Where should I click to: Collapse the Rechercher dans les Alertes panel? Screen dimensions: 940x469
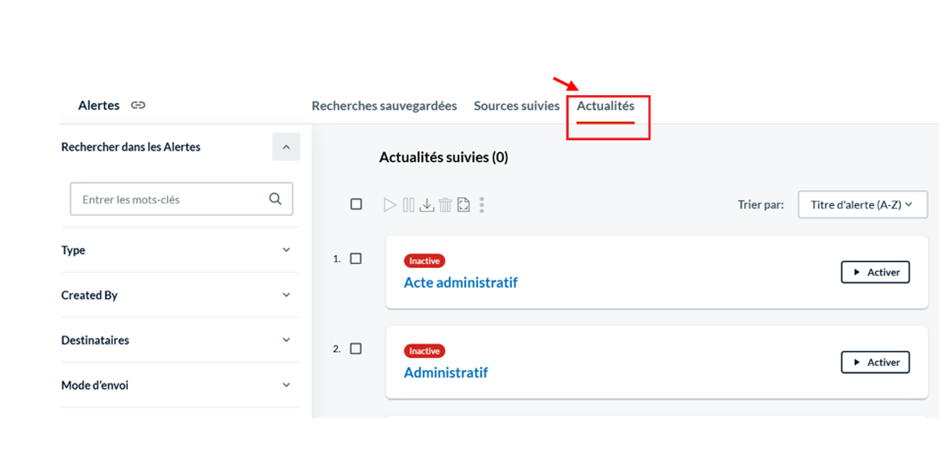[x=286, y=147]
